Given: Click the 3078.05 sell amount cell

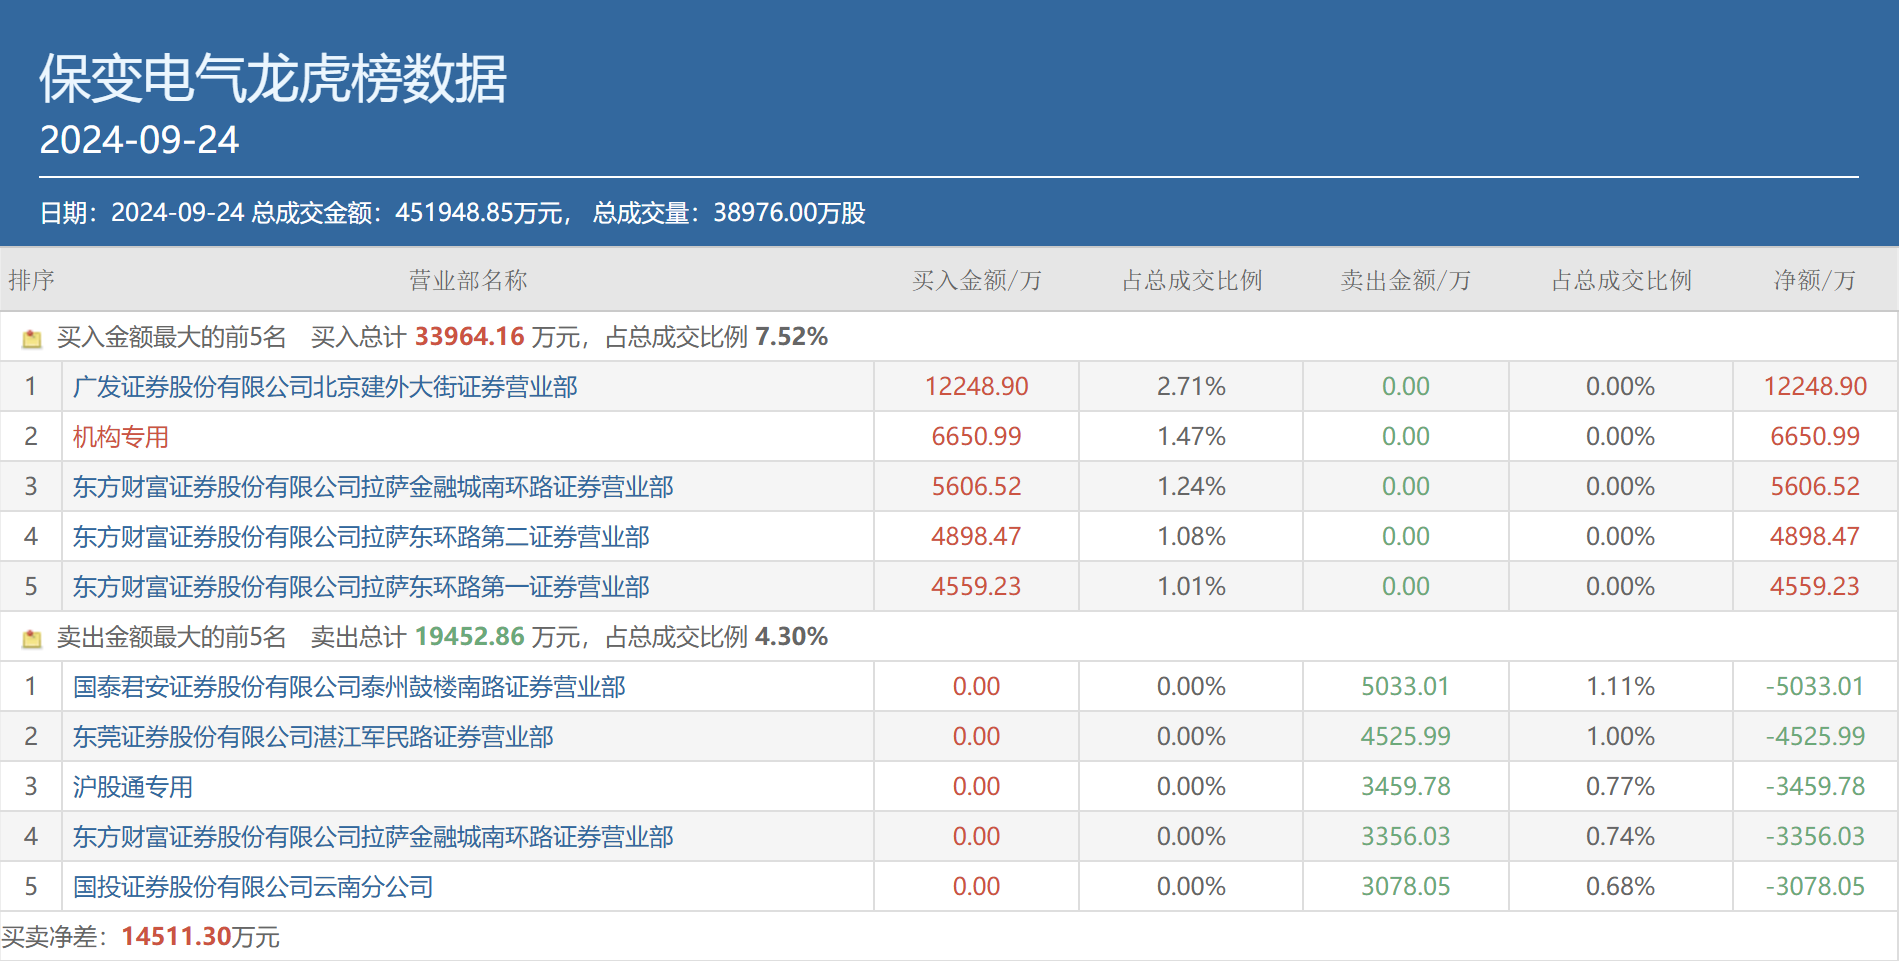Looking at the screenshot, I should pos(1405,887).
